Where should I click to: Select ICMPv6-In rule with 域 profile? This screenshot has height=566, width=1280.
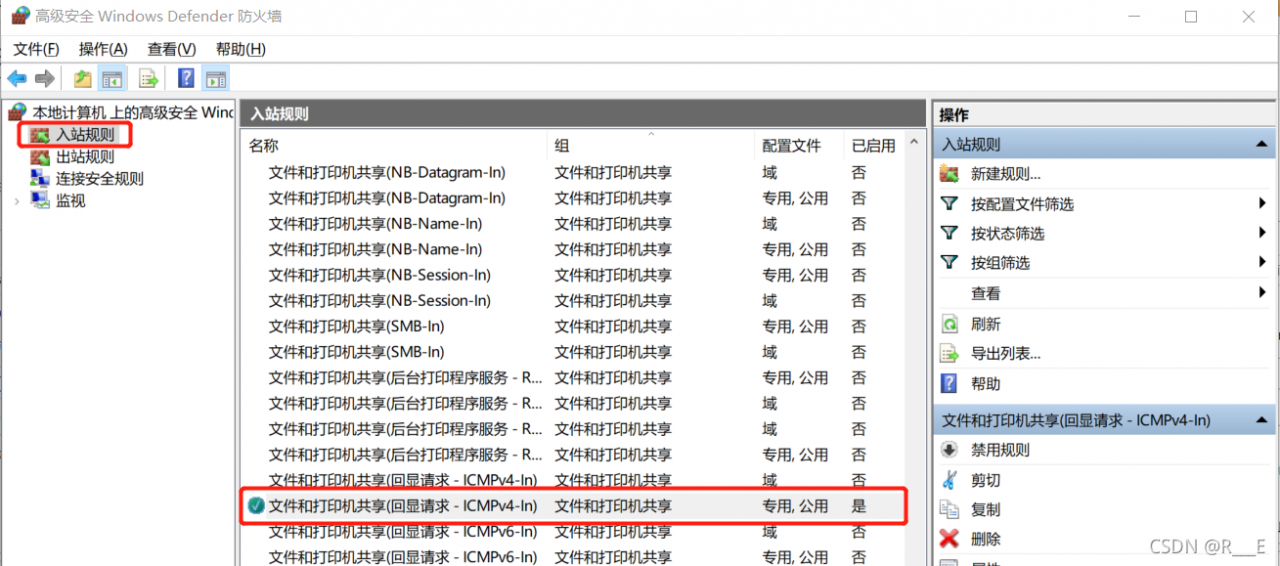point(574,532)
